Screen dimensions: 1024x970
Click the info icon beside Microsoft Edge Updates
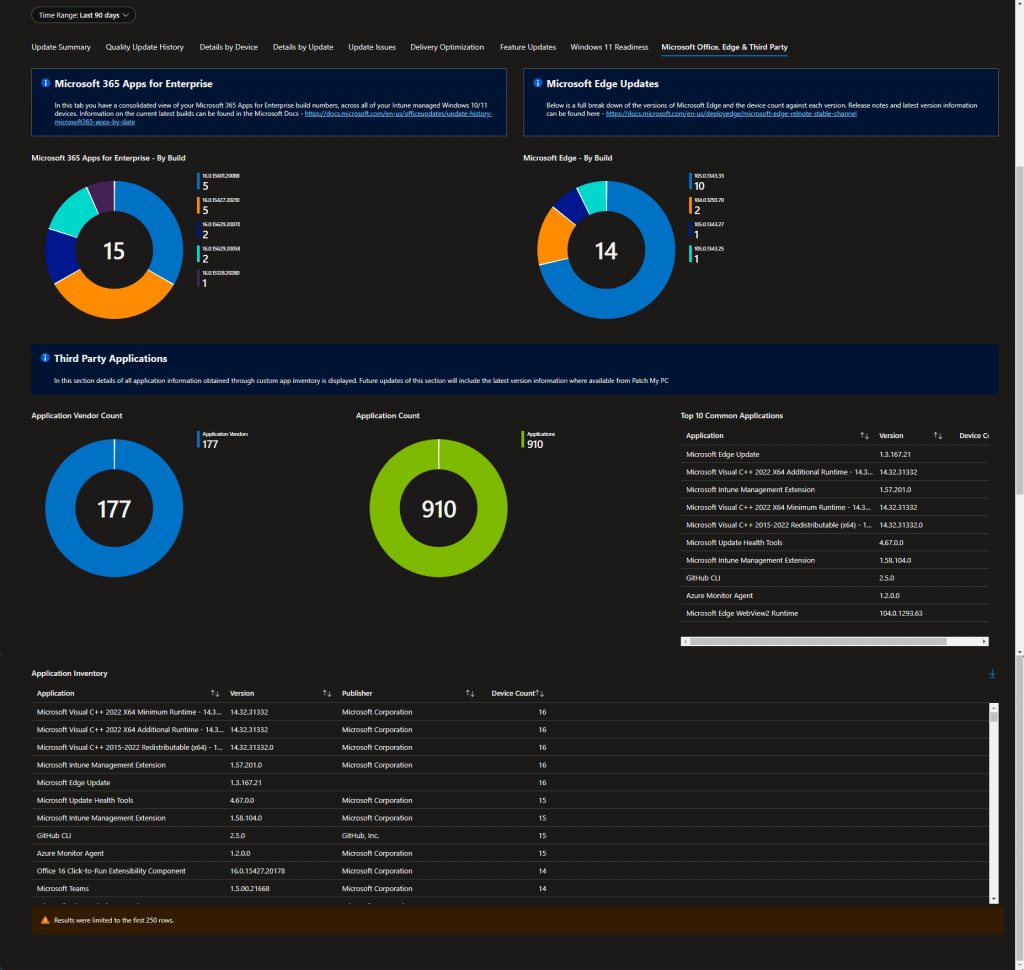coord(537,83)
